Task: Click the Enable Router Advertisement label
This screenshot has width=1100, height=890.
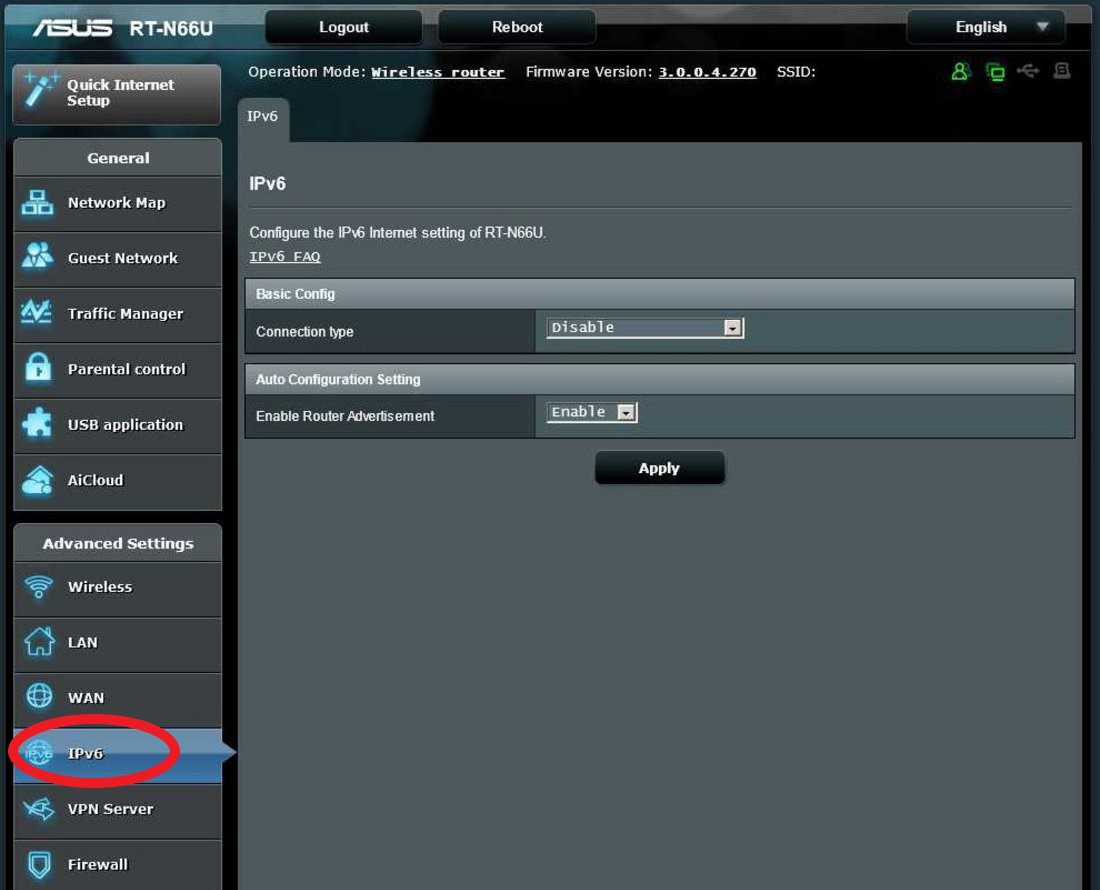Action: pyautogui.click(x=345, y=416)
